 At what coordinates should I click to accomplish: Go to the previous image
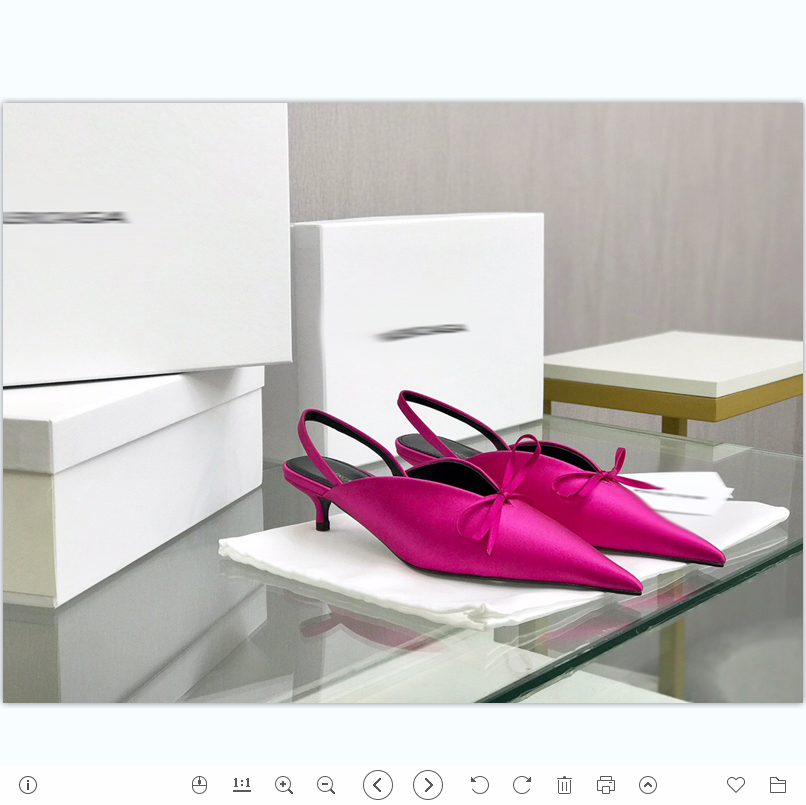[378, 785]
